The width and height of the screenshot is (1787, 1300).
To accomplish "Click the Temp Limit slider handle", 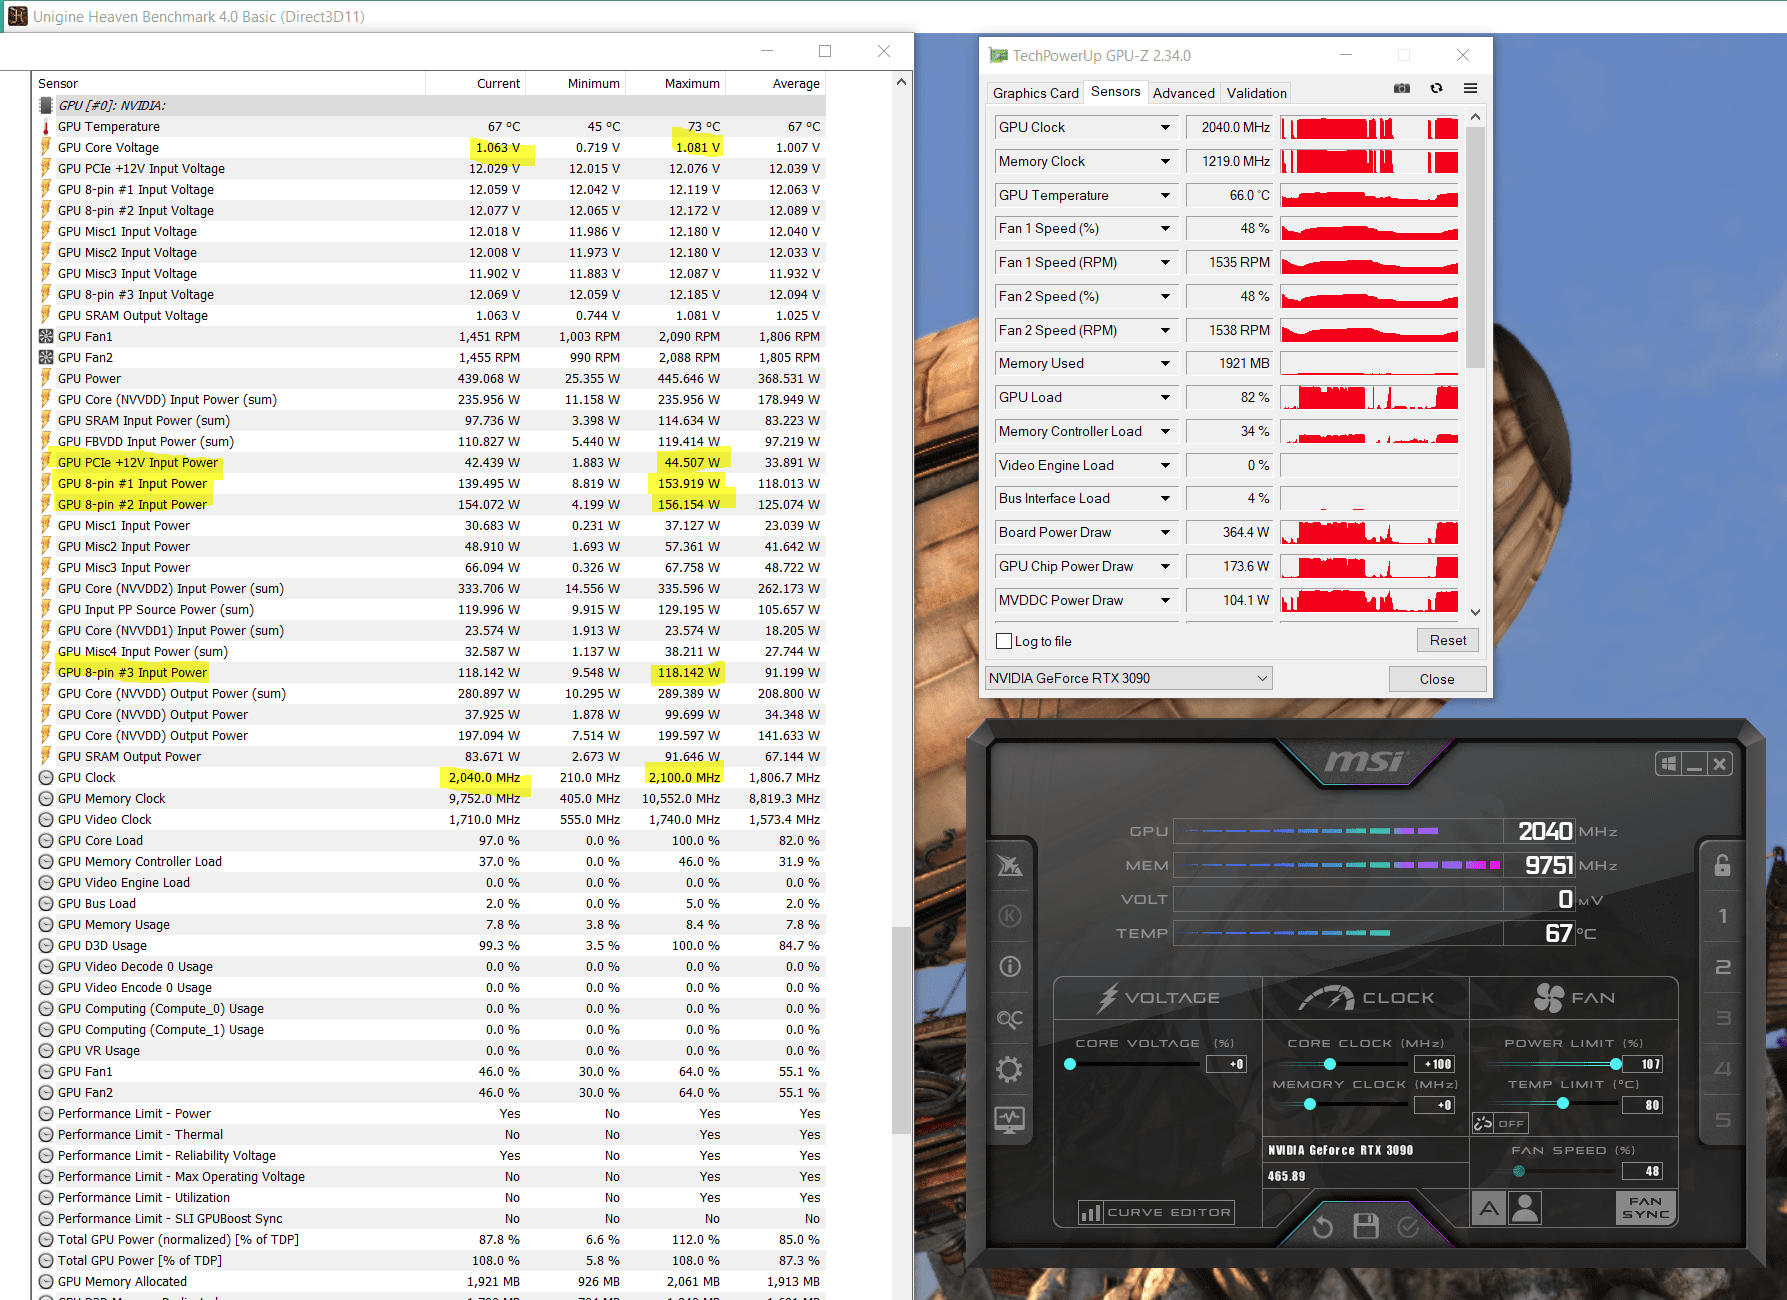I will [x=1562, y=1104].
